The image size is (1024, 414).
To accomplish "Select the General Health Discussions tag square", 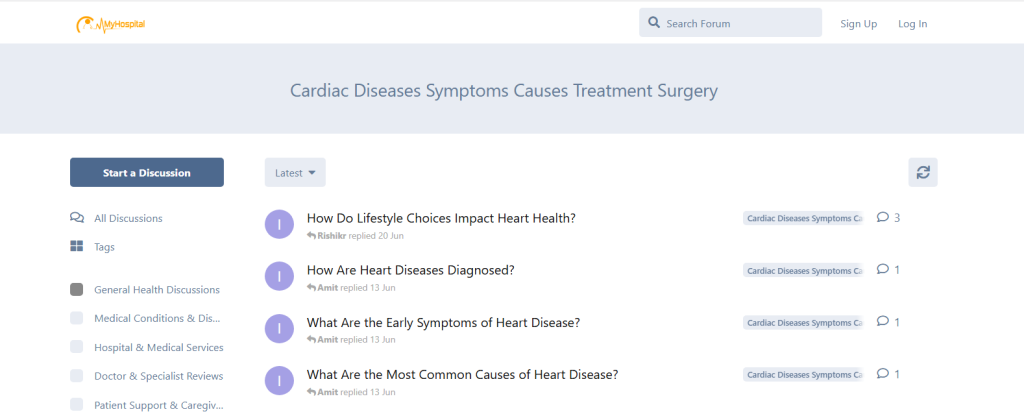I will (77, 290).
